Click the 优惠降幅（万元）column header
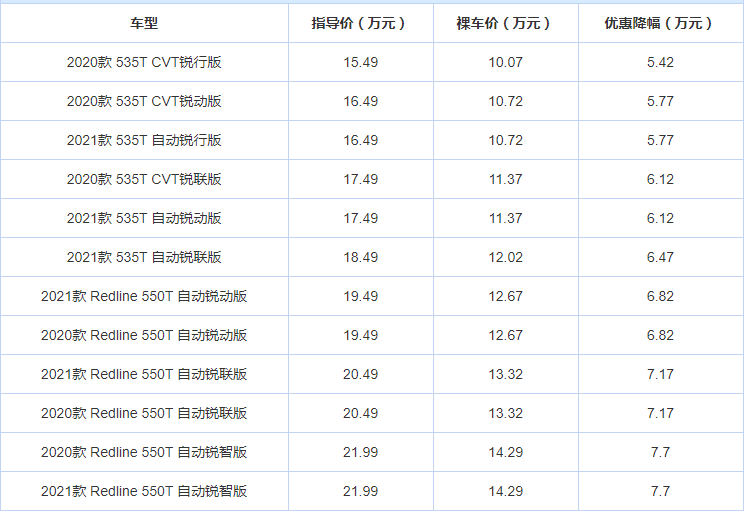The width and height of the screenshot is (747, 515). (x=660, y=23)
